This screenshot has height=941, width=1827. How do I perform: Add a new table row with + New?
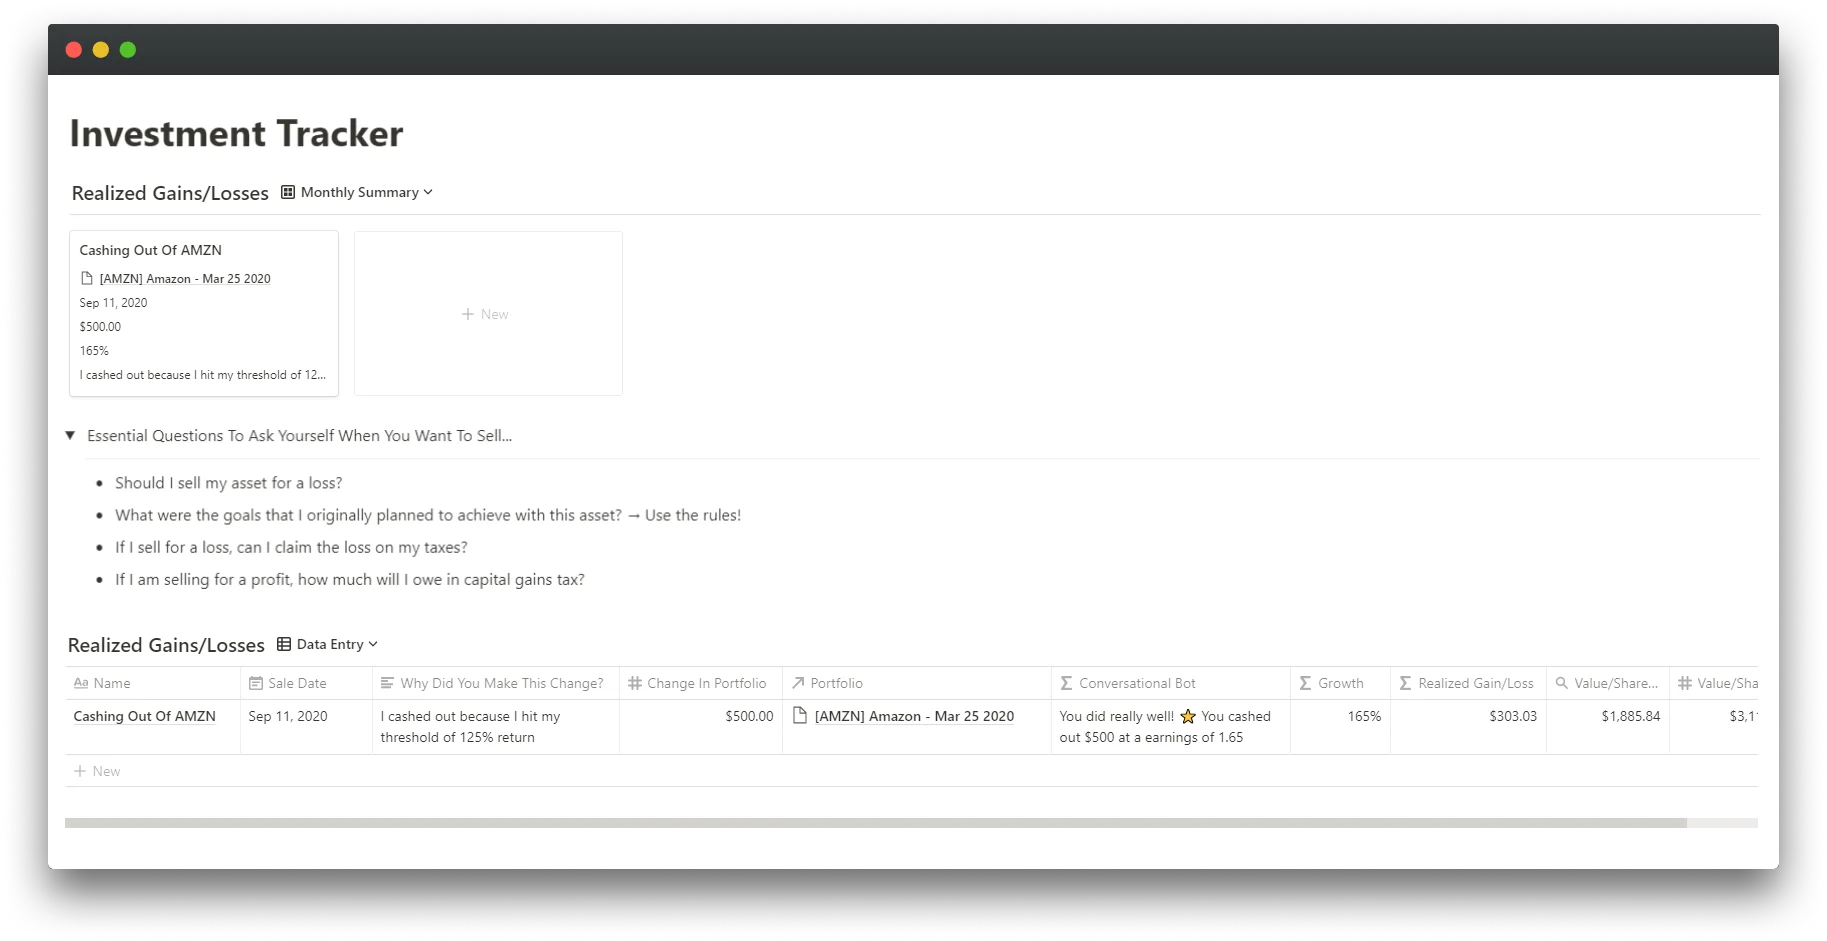pyautogui.click(x=911, y=771)
